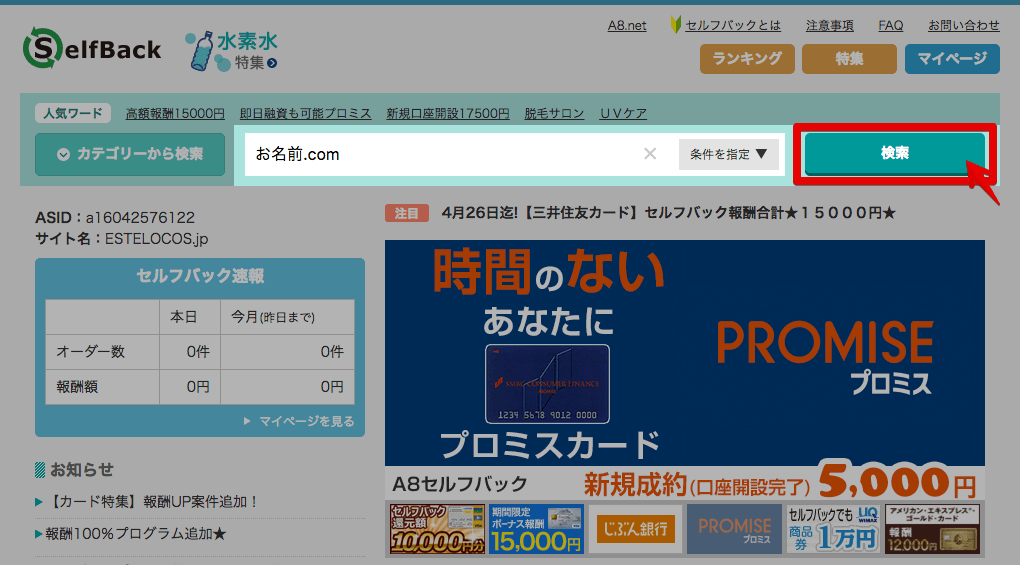Click the main PROMISE プロミスカード banner
Viewport: 1020px width, 565px height.
(685, 370)
